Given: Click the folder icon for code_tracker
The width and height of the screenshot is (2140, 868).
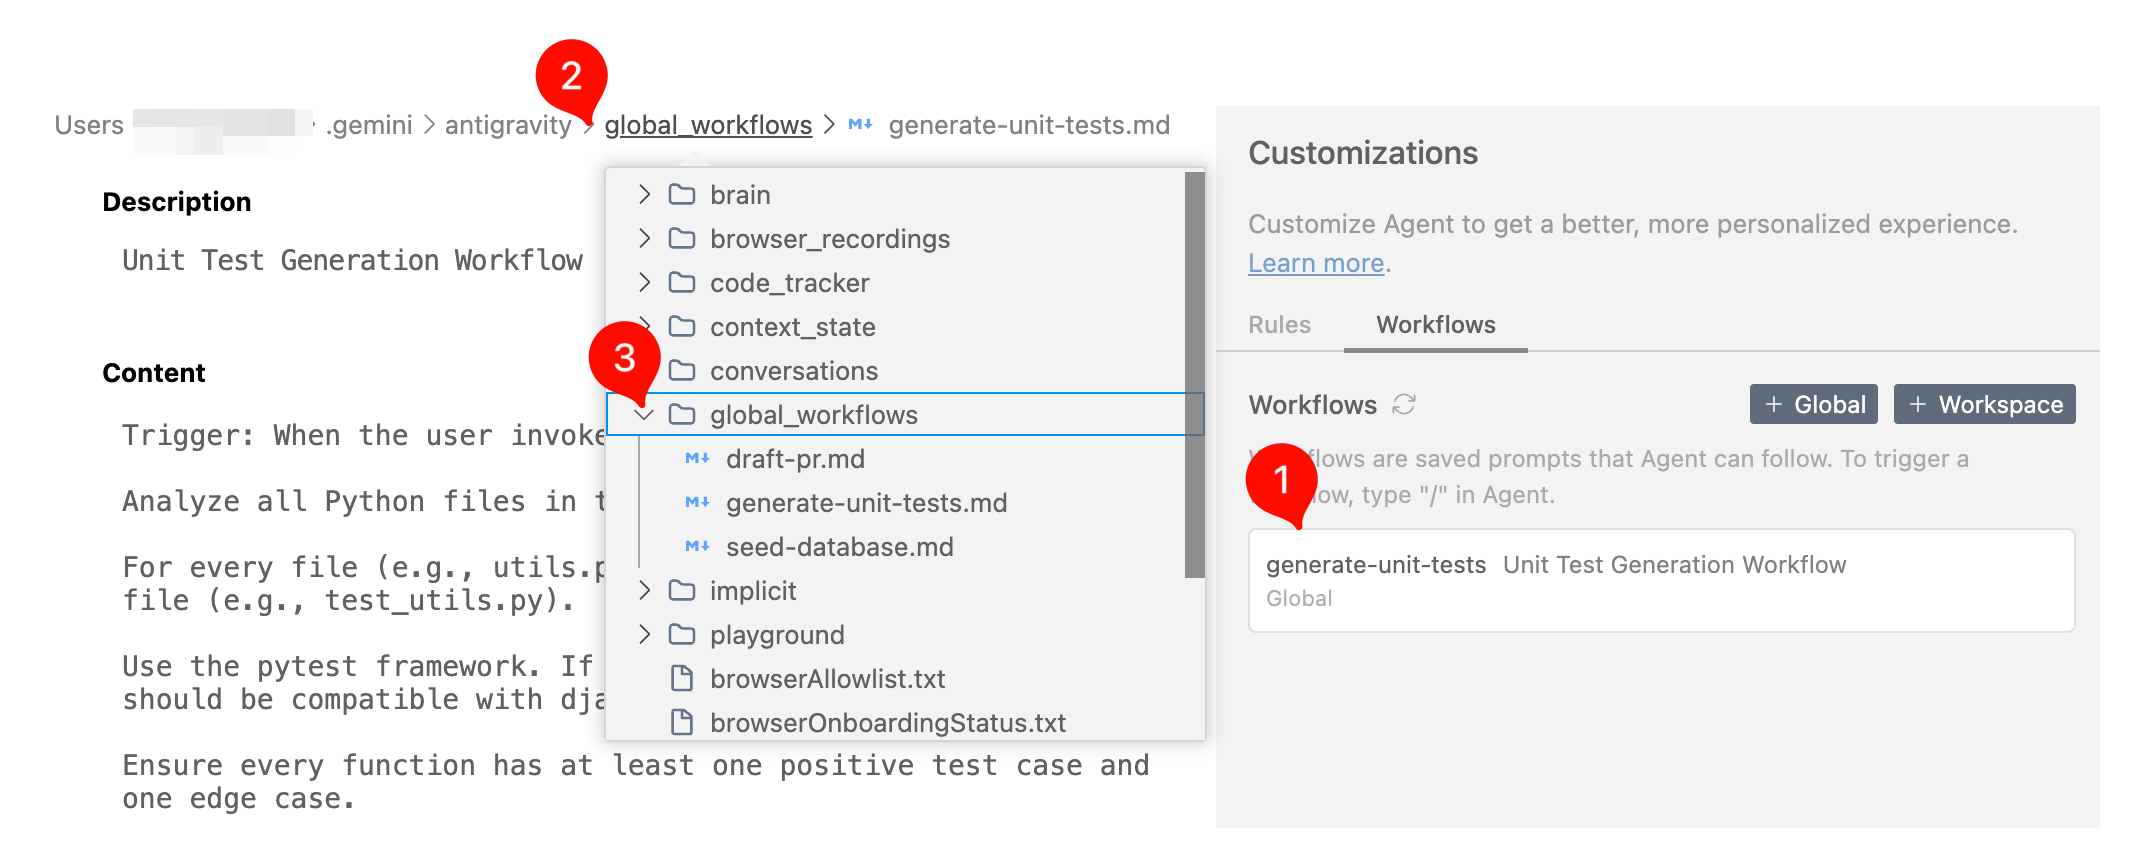Looking at the screenshot, I should 682,283.
